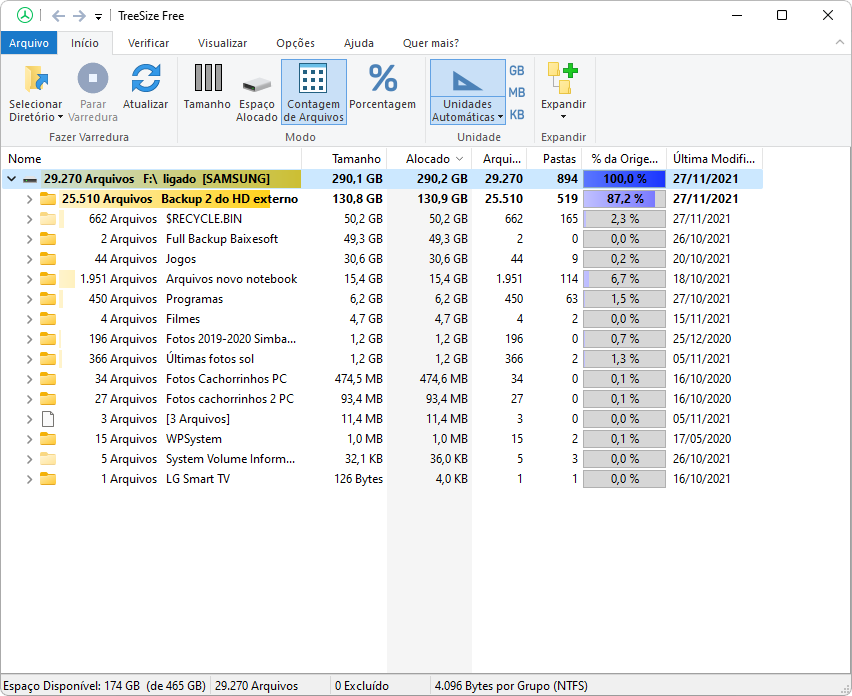Click the 100,0 % bar of root
The image size is (852, 696).
point(624,179)
